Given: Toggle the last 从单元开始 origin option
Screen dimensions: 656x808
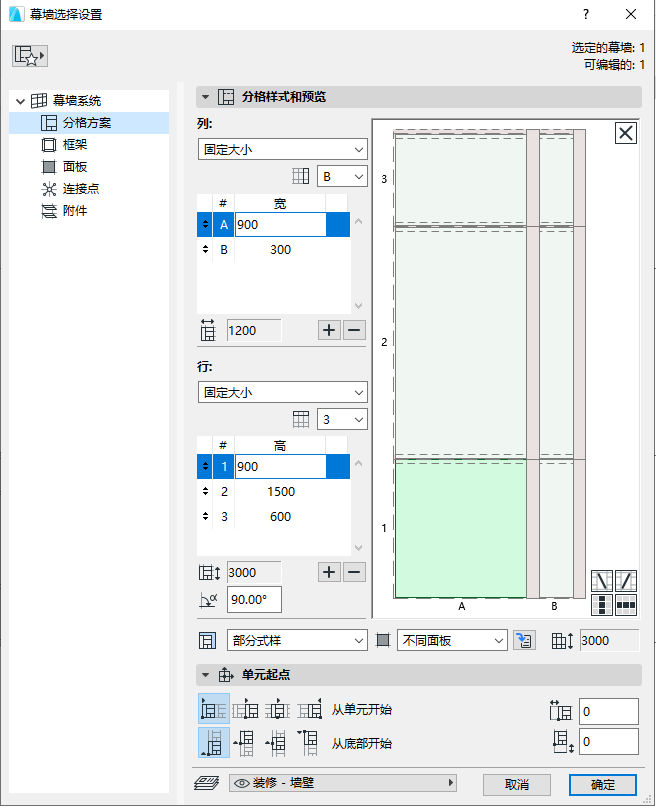Looking at the screenshot, I should click(x=310, y=710).
